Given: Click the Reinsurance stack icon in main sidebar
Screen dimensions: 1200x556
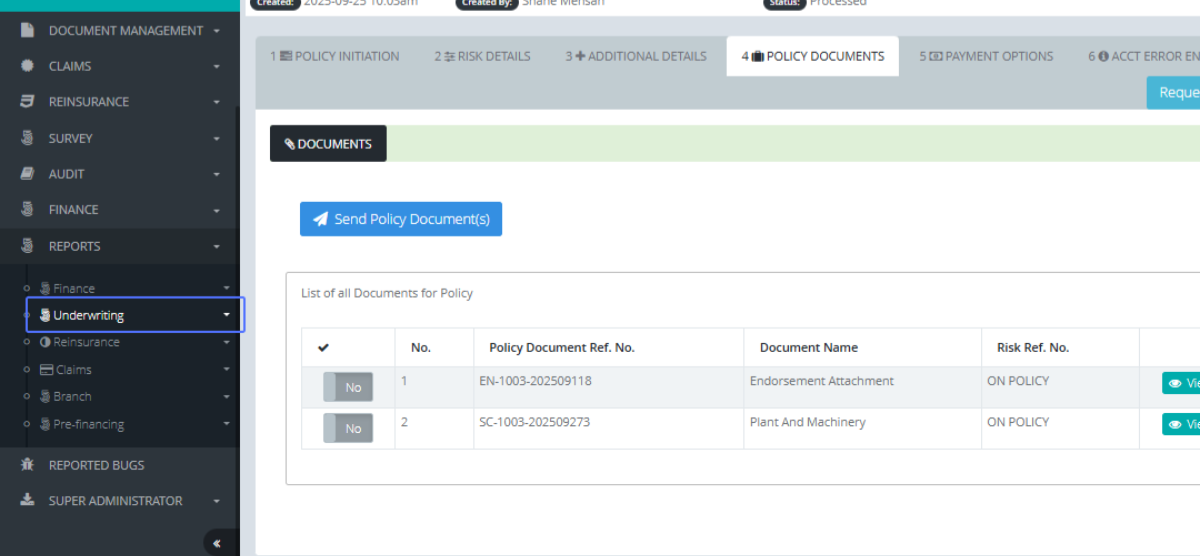Looking at the screenshot, I should point(28,102).
